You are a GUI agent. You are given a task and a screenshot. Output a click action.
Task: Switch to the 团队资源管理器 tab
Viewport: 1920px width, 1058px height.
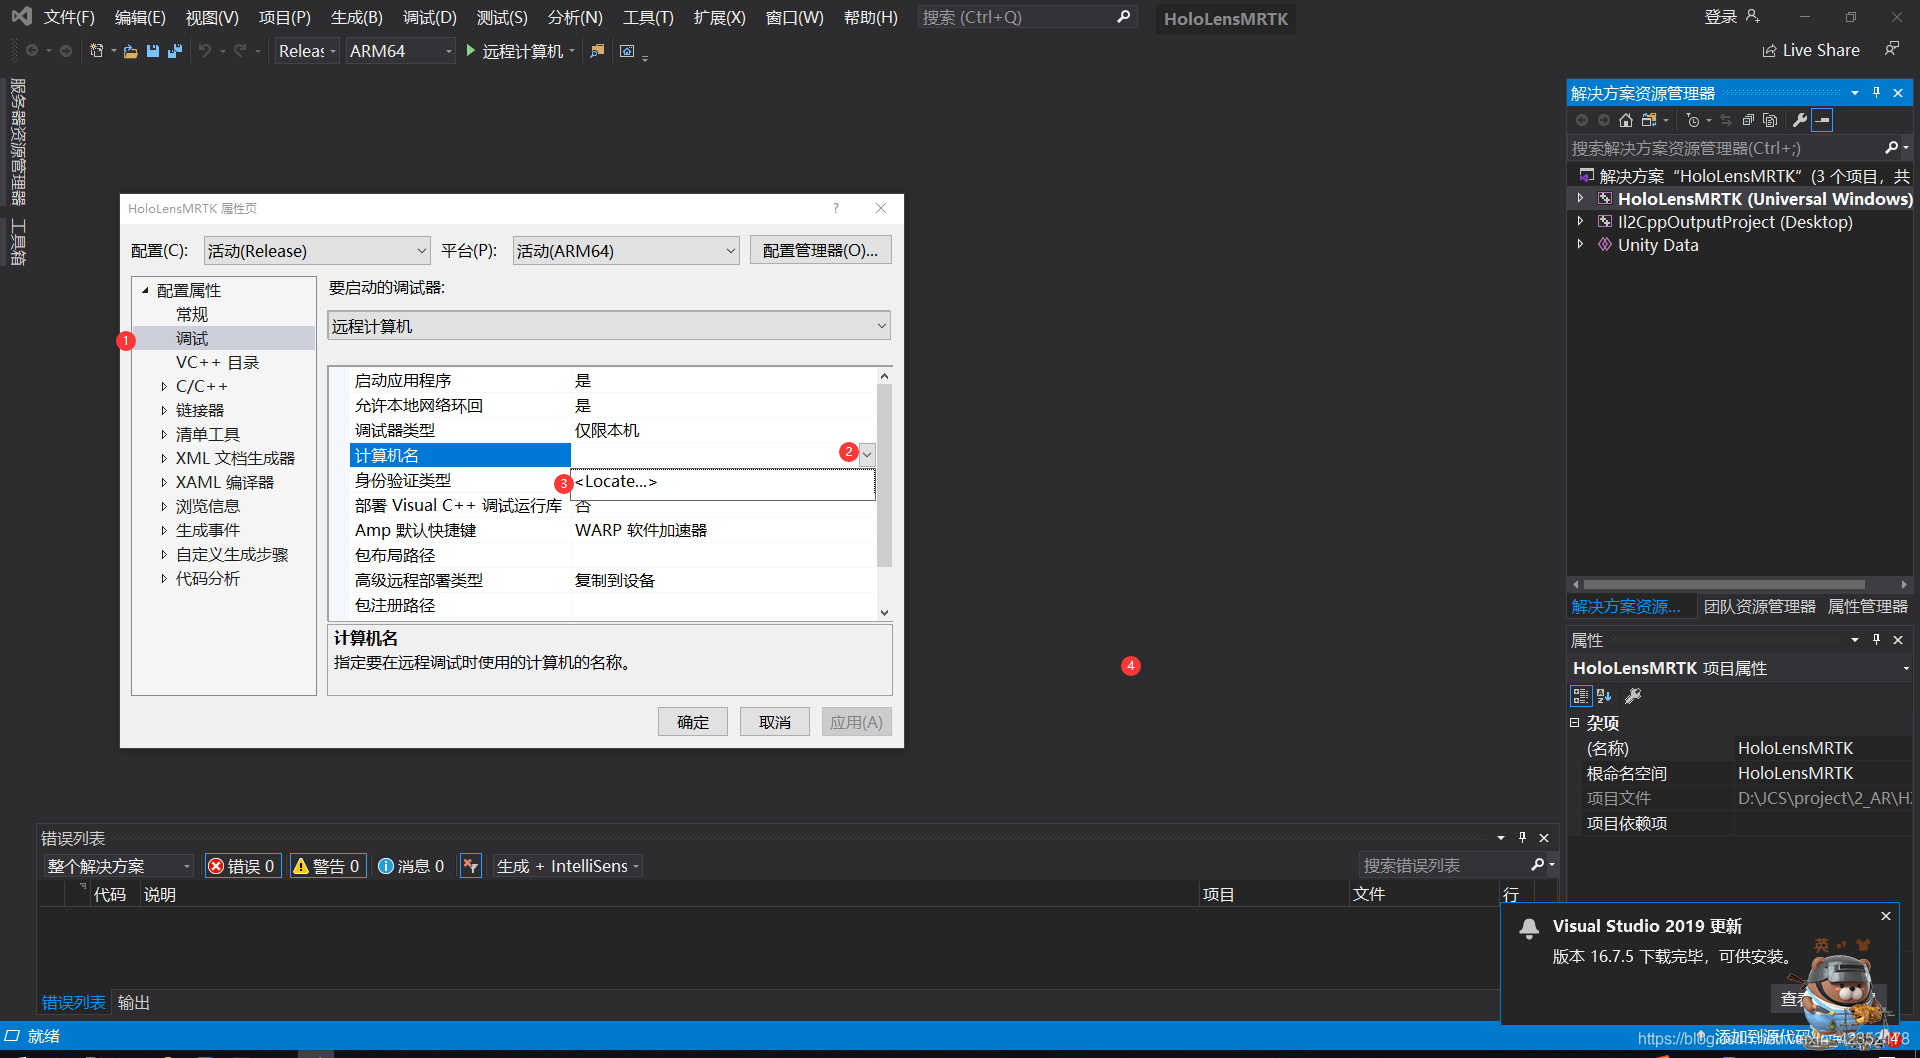(x=1760, y=606)
